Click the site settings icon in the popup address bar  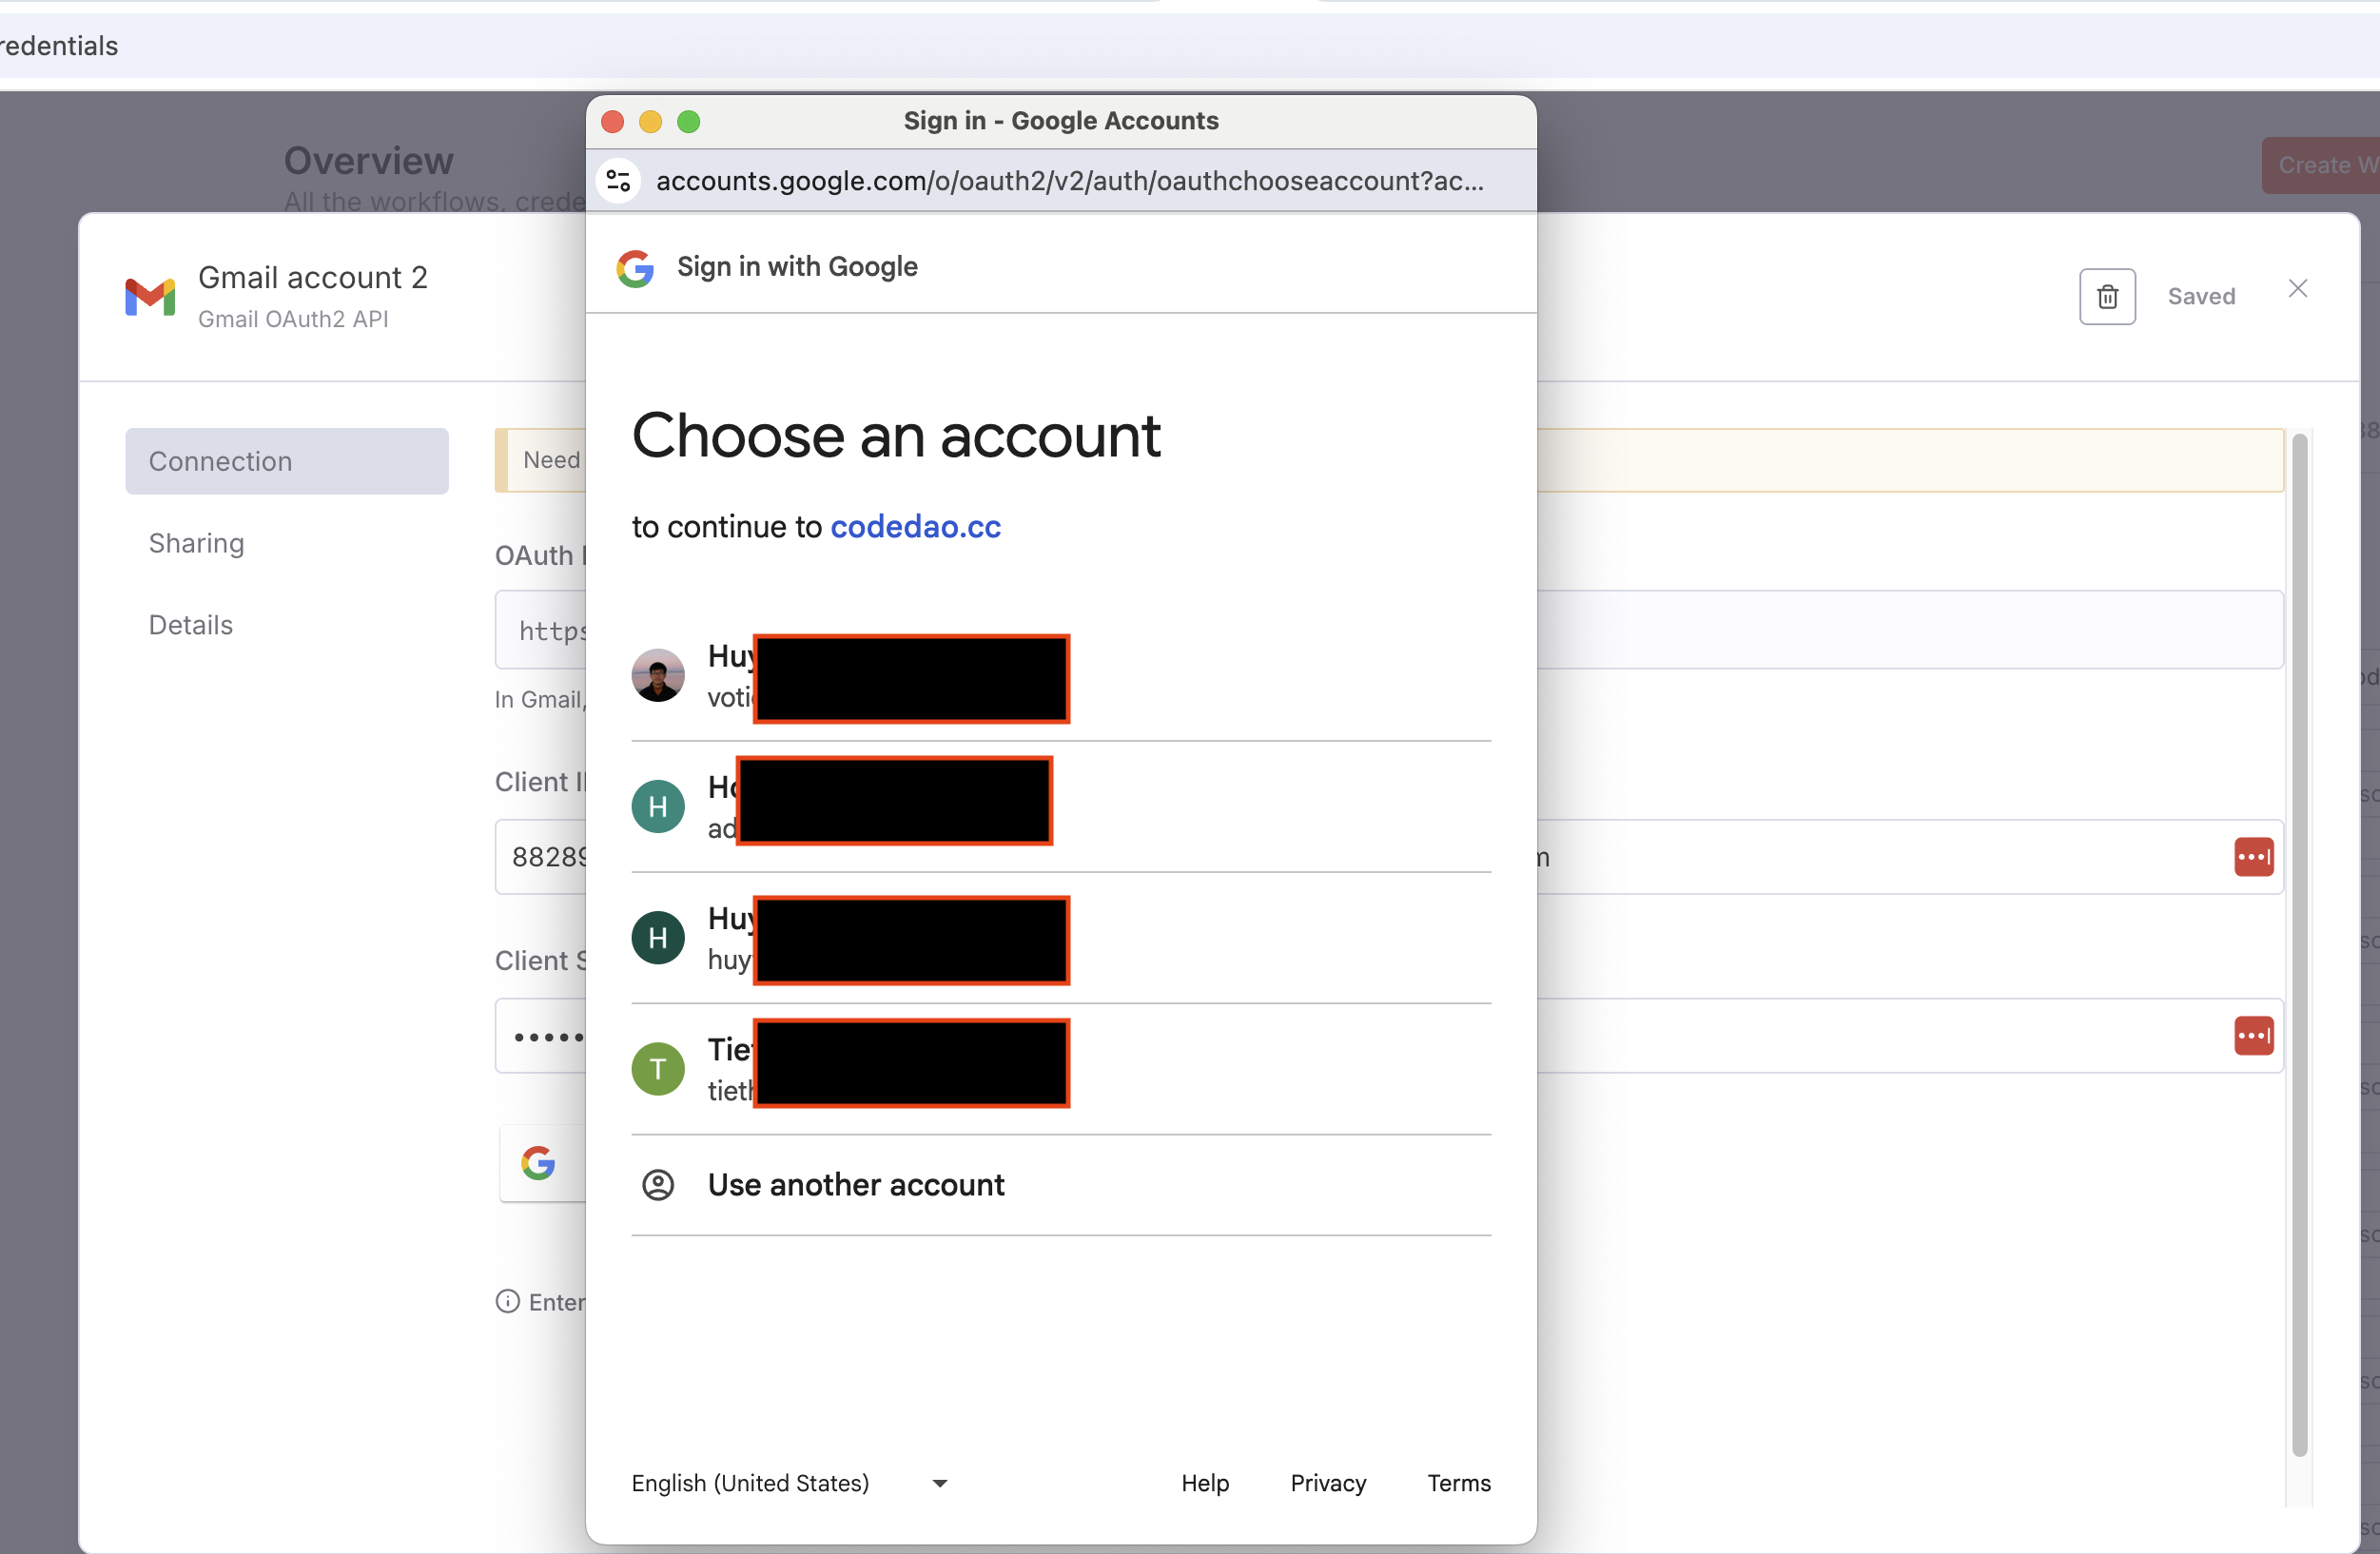tap(618, 181)
